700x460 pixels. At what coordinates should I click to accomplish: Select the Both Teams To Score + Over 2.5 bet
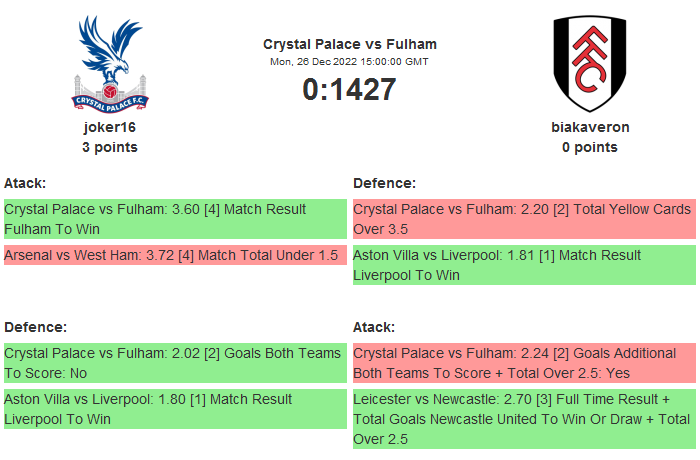pos(522,362)
